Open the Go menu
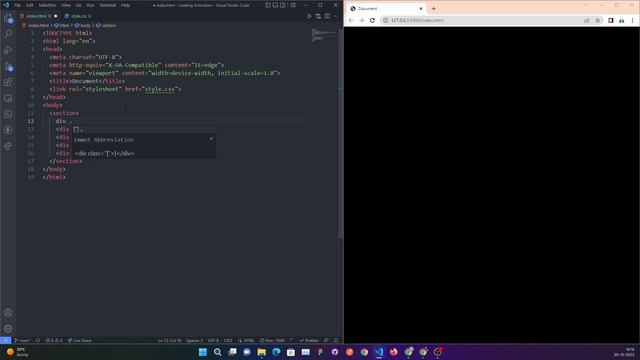Viewport: 640px width, 360px height. pyautogui.click(x=78, y=5)
